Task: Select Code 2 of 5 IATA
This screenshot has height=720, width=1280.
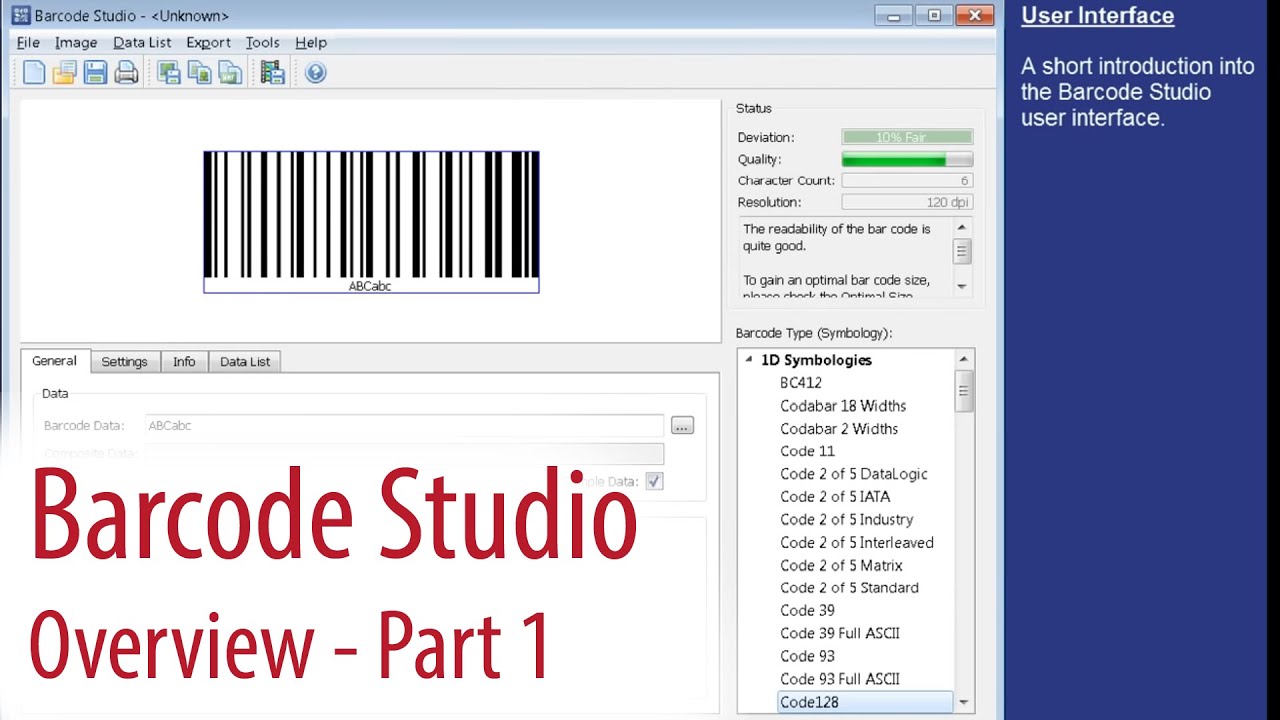Action: click(x=835, y=497)
